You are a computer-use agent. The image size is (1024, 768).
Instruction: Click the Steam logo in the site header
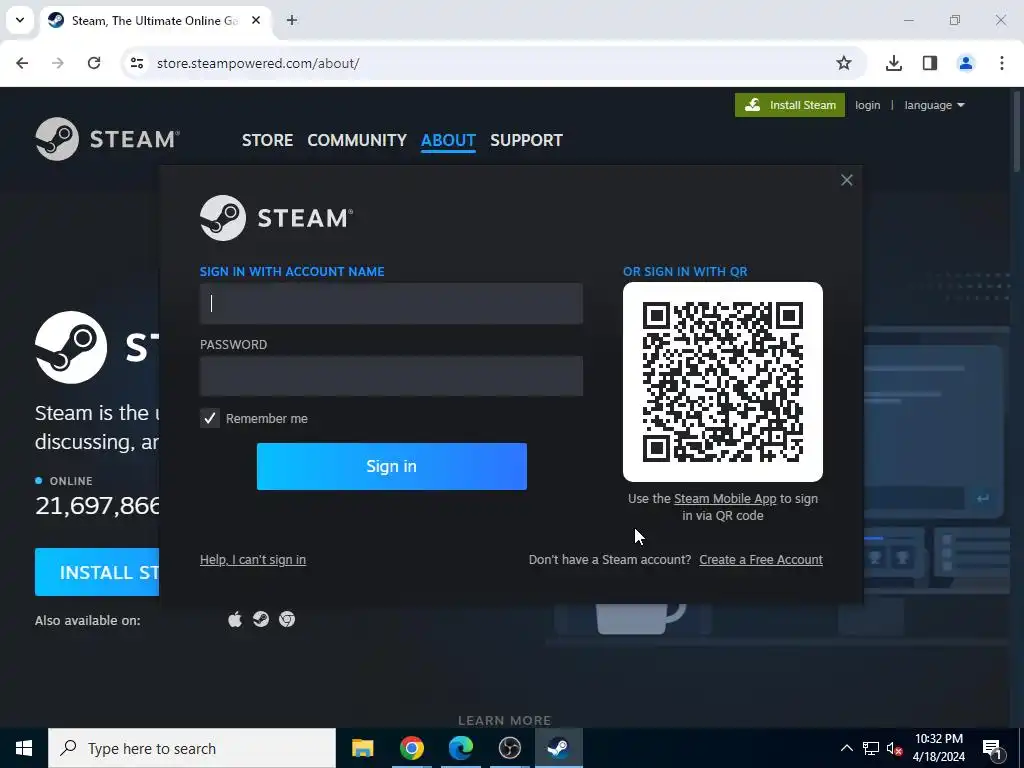coord(108,139)
